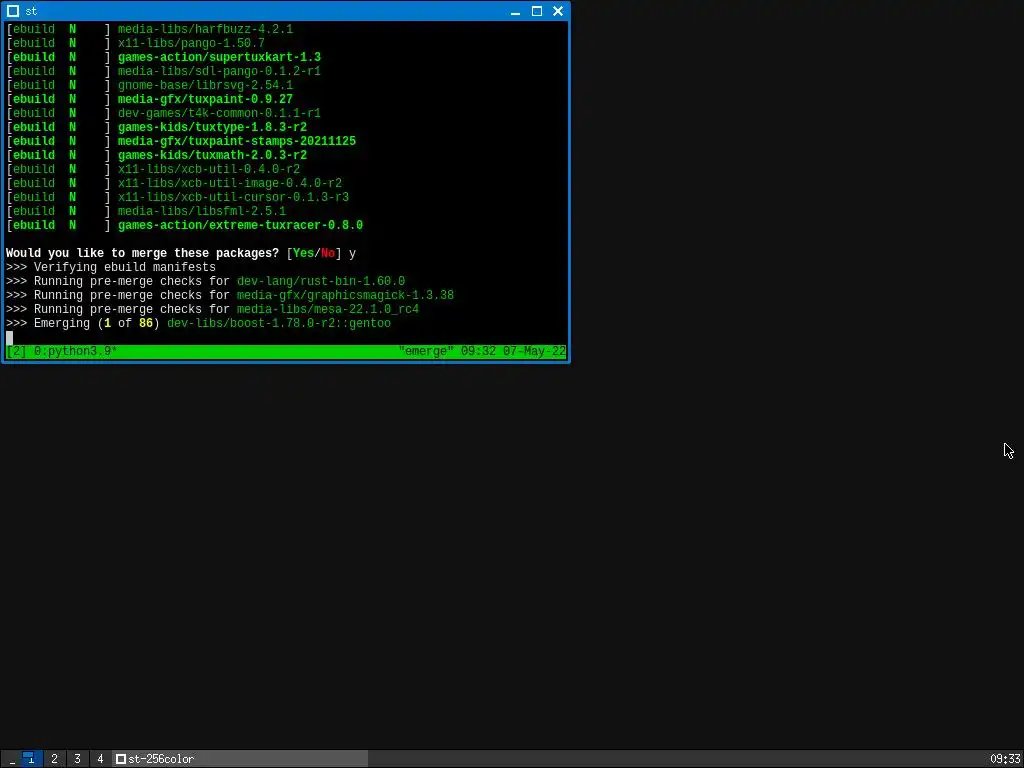Image resolution: width=1024 pixels, height=768 pixels.
Task: Click the package 'x11-libs/xcb-util-image-0.4.0-r2'
Action: [230, 184]
